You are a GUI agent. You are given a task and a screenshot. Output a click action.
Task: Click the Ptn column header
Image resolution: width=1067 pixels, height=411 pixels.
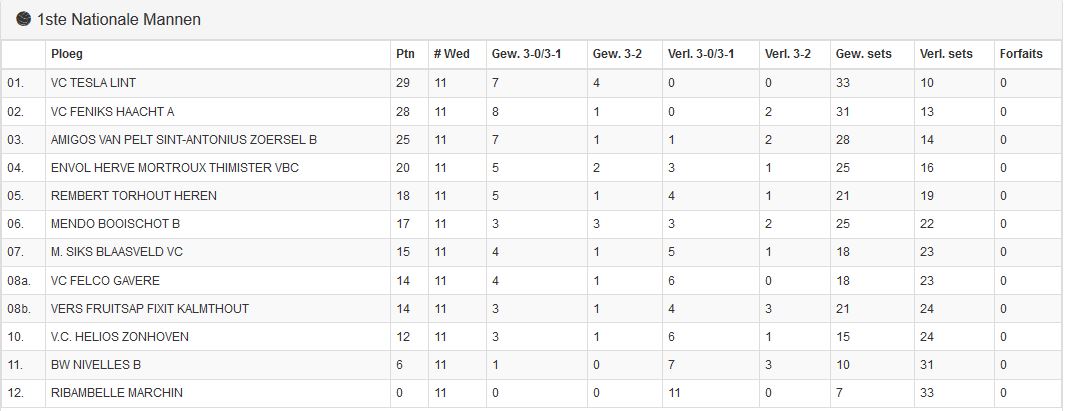(x=403, y=54)
